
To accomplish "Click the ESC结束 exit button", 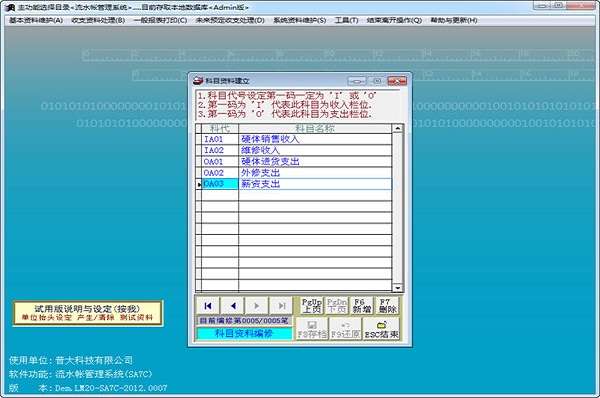I will point(381,329).
